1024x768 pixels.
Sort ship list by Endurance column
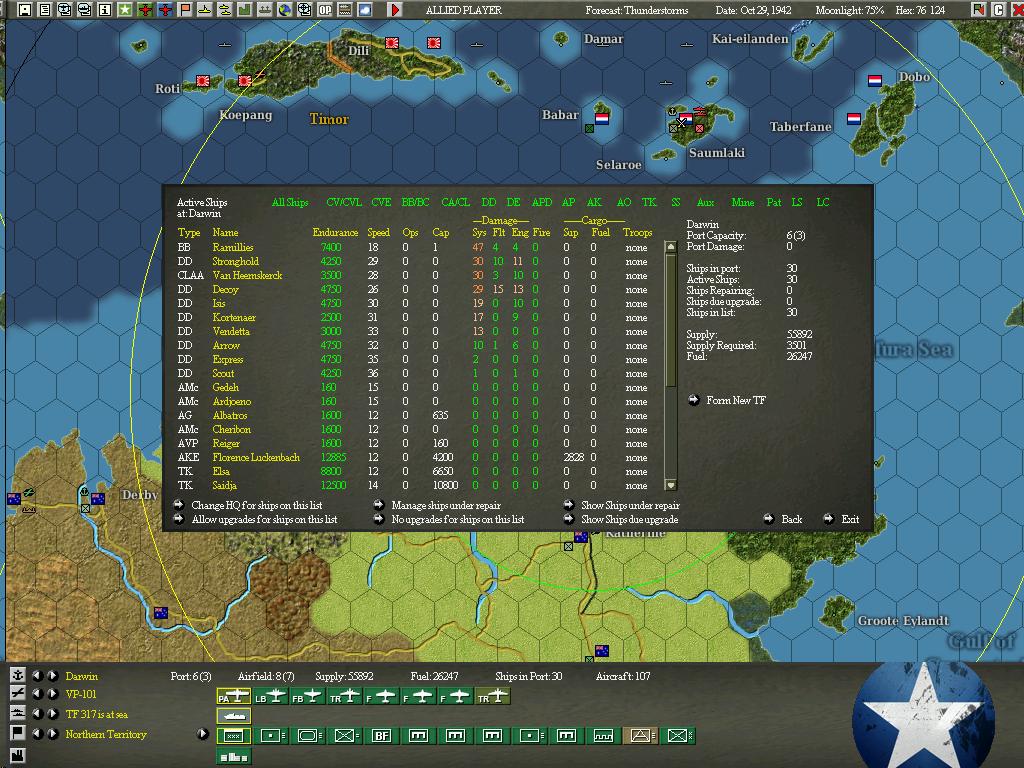coord(335,232)
